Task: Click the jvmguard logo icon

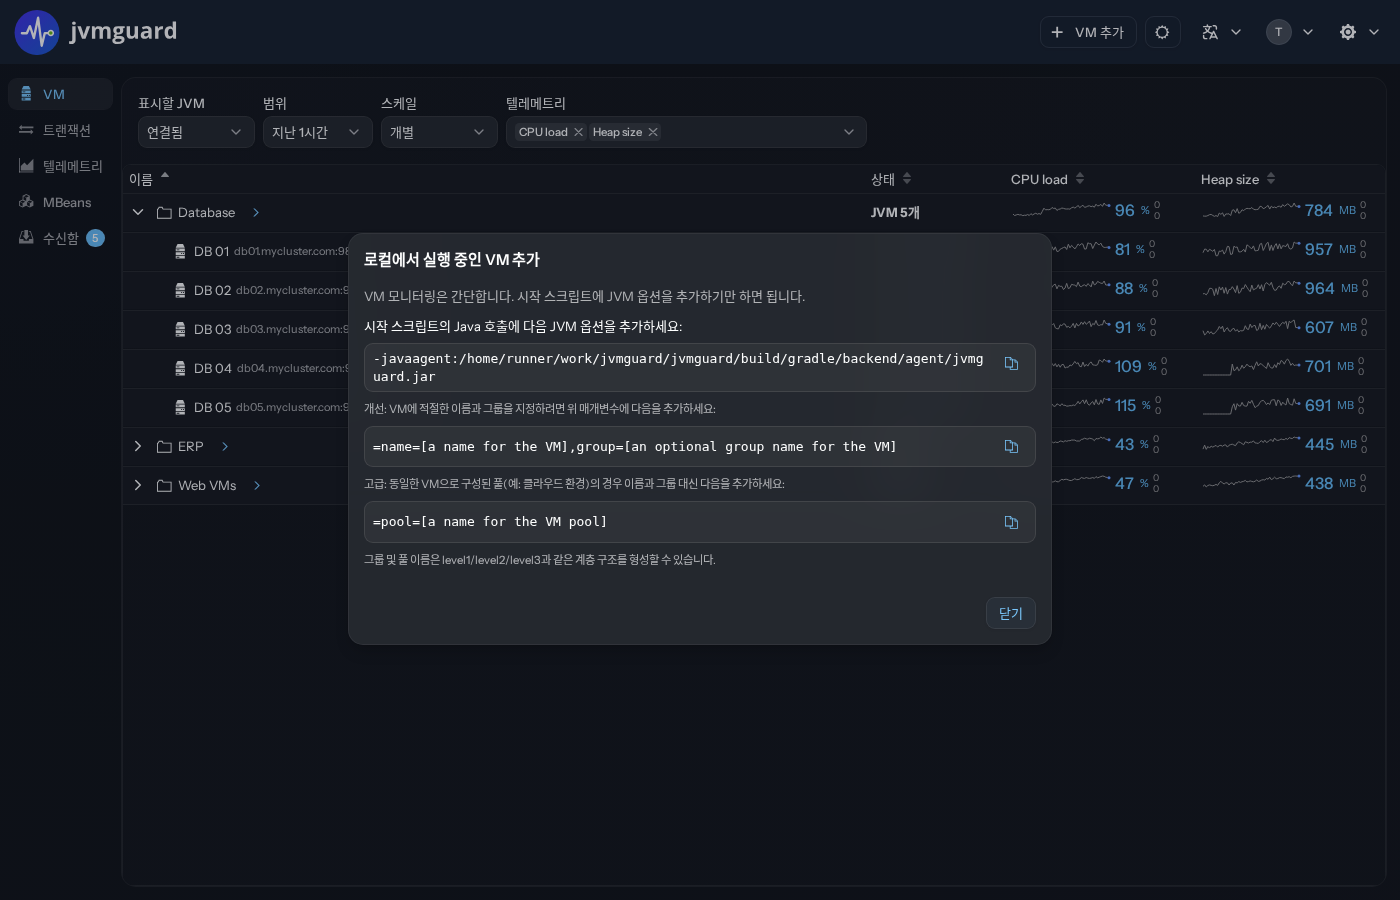Action: tap(37, 32)
